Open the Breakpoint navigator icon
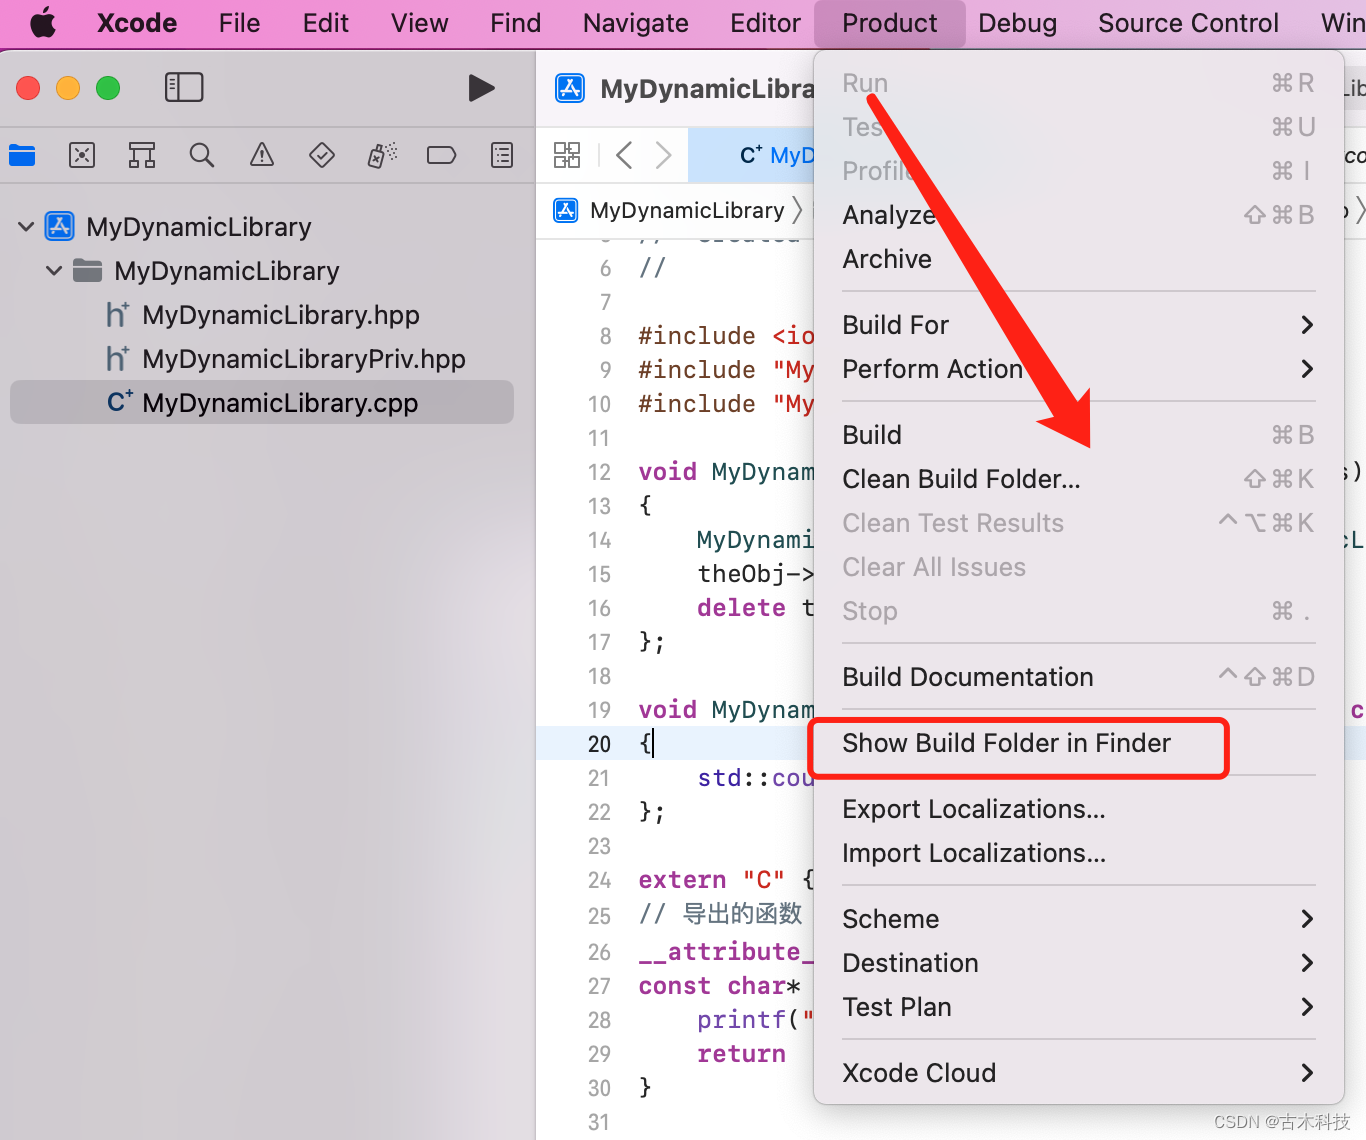1366x1140 pixels. [441, 155]
